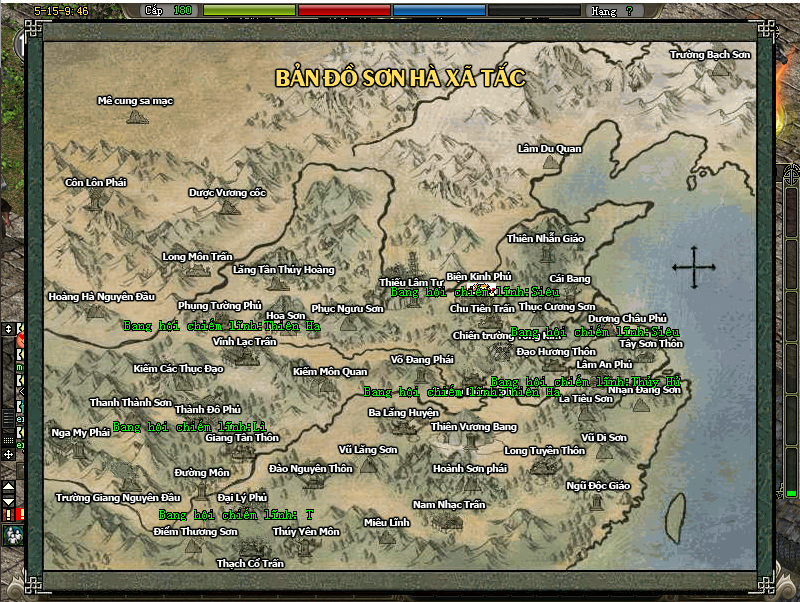Select the Đại Lý Phủ city marker

[242, 497]
